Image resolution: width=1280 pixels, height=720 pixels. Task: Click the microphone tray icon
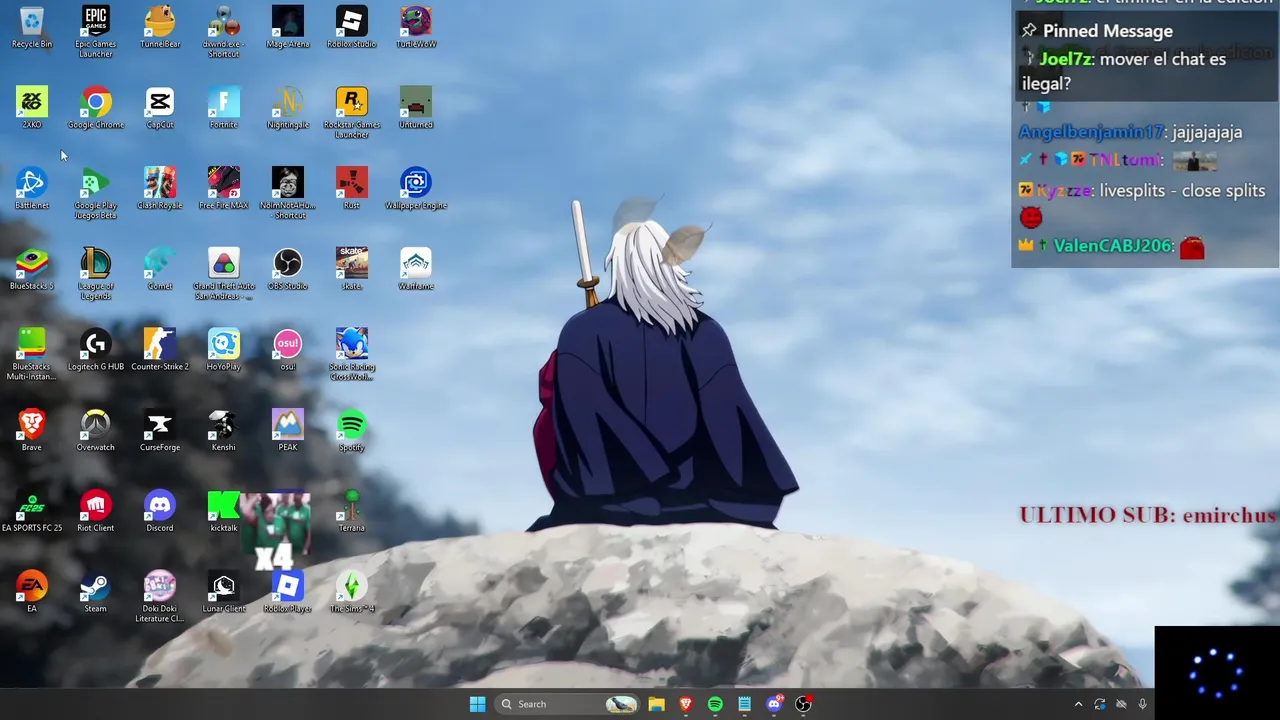pos(1142,704)
